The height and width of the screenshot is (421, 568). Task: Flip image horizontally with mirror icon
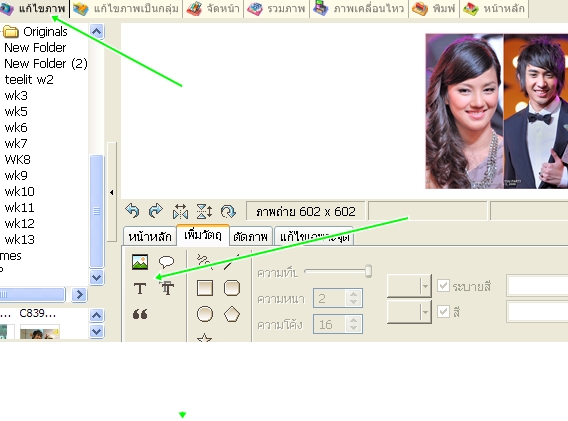click(180, 211)
